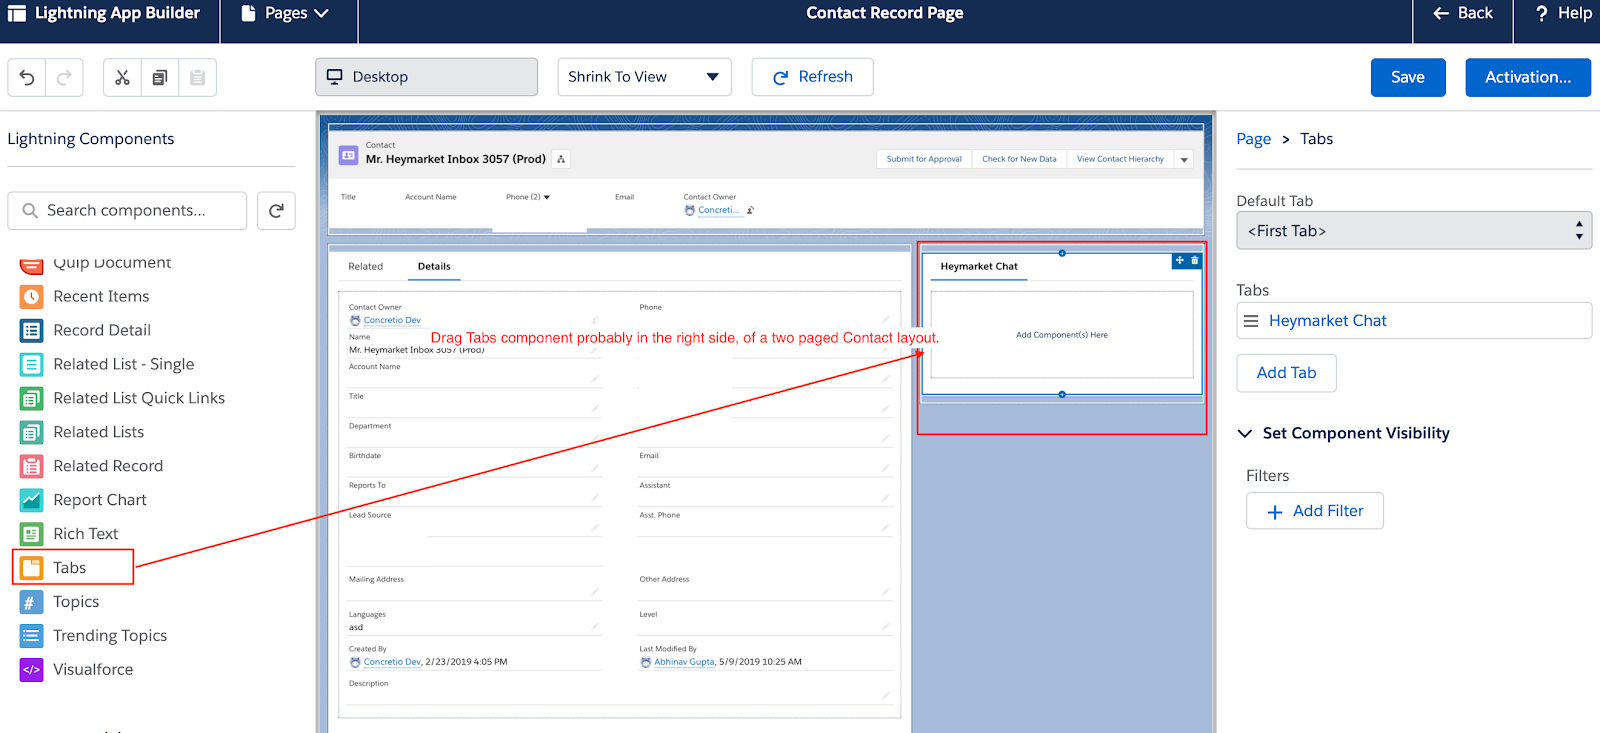Click the move icon on Tabs component
Image resolution: width=1600 pixels, height=733 pixels.
click(1180, 260)
